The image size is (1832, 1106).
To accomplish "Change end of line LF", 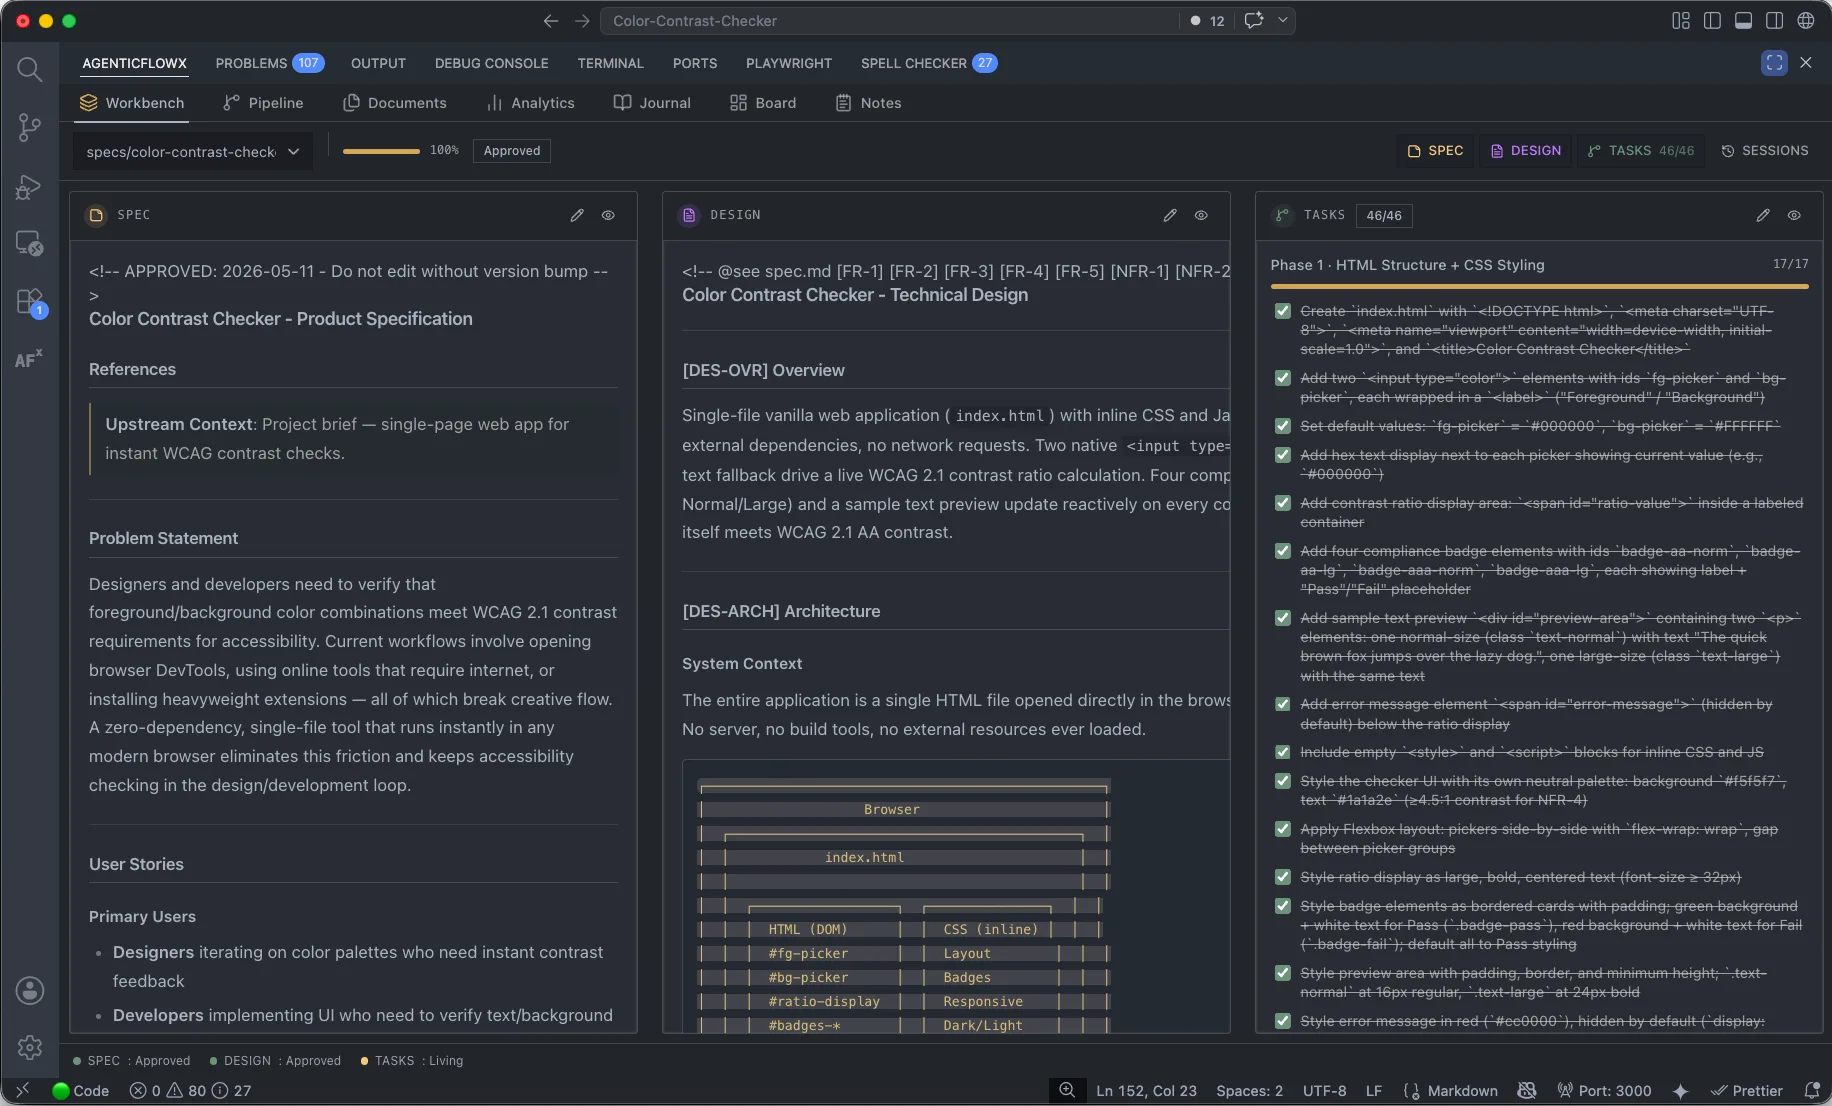I will (1374, 1091).
